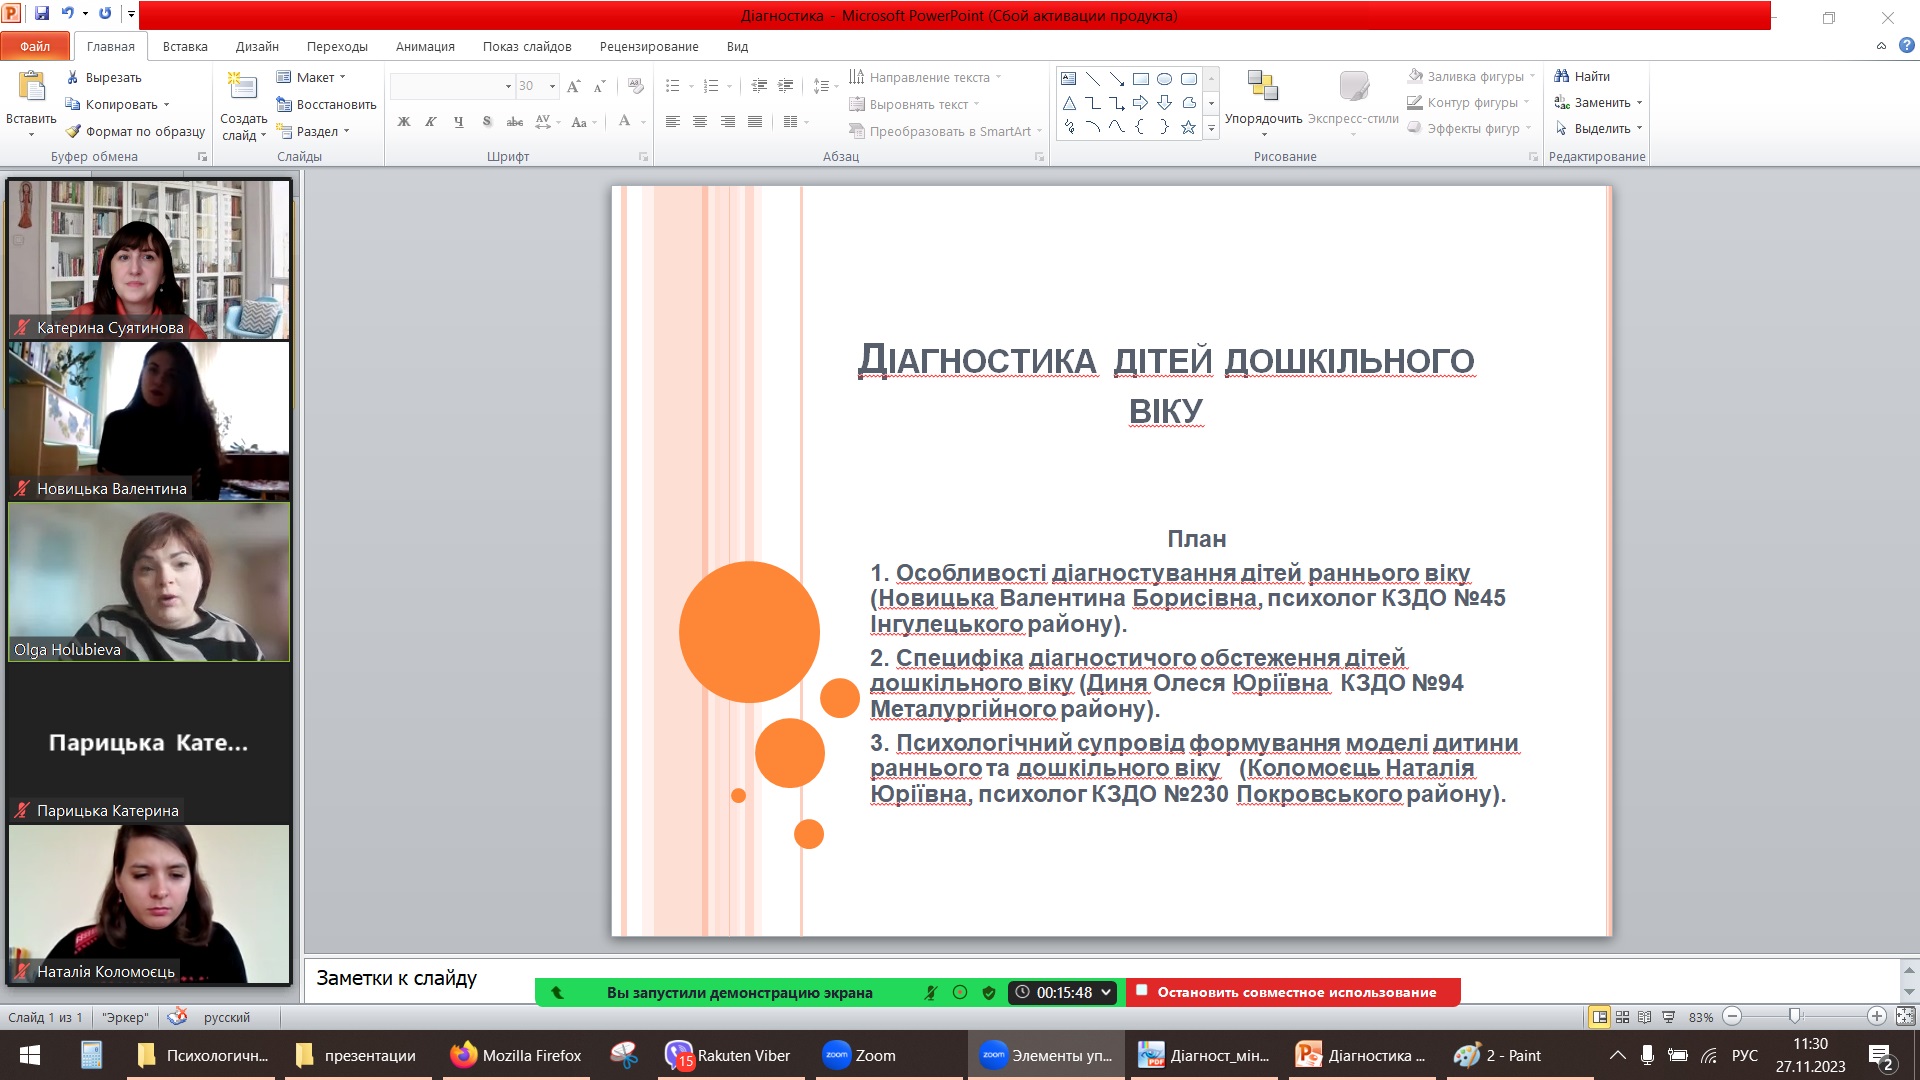Image resolution: width=1920 pixels, height=1080 pixels.
Task: Open the Файл tab
Action: pyautogui.click(x=35, y=46)
